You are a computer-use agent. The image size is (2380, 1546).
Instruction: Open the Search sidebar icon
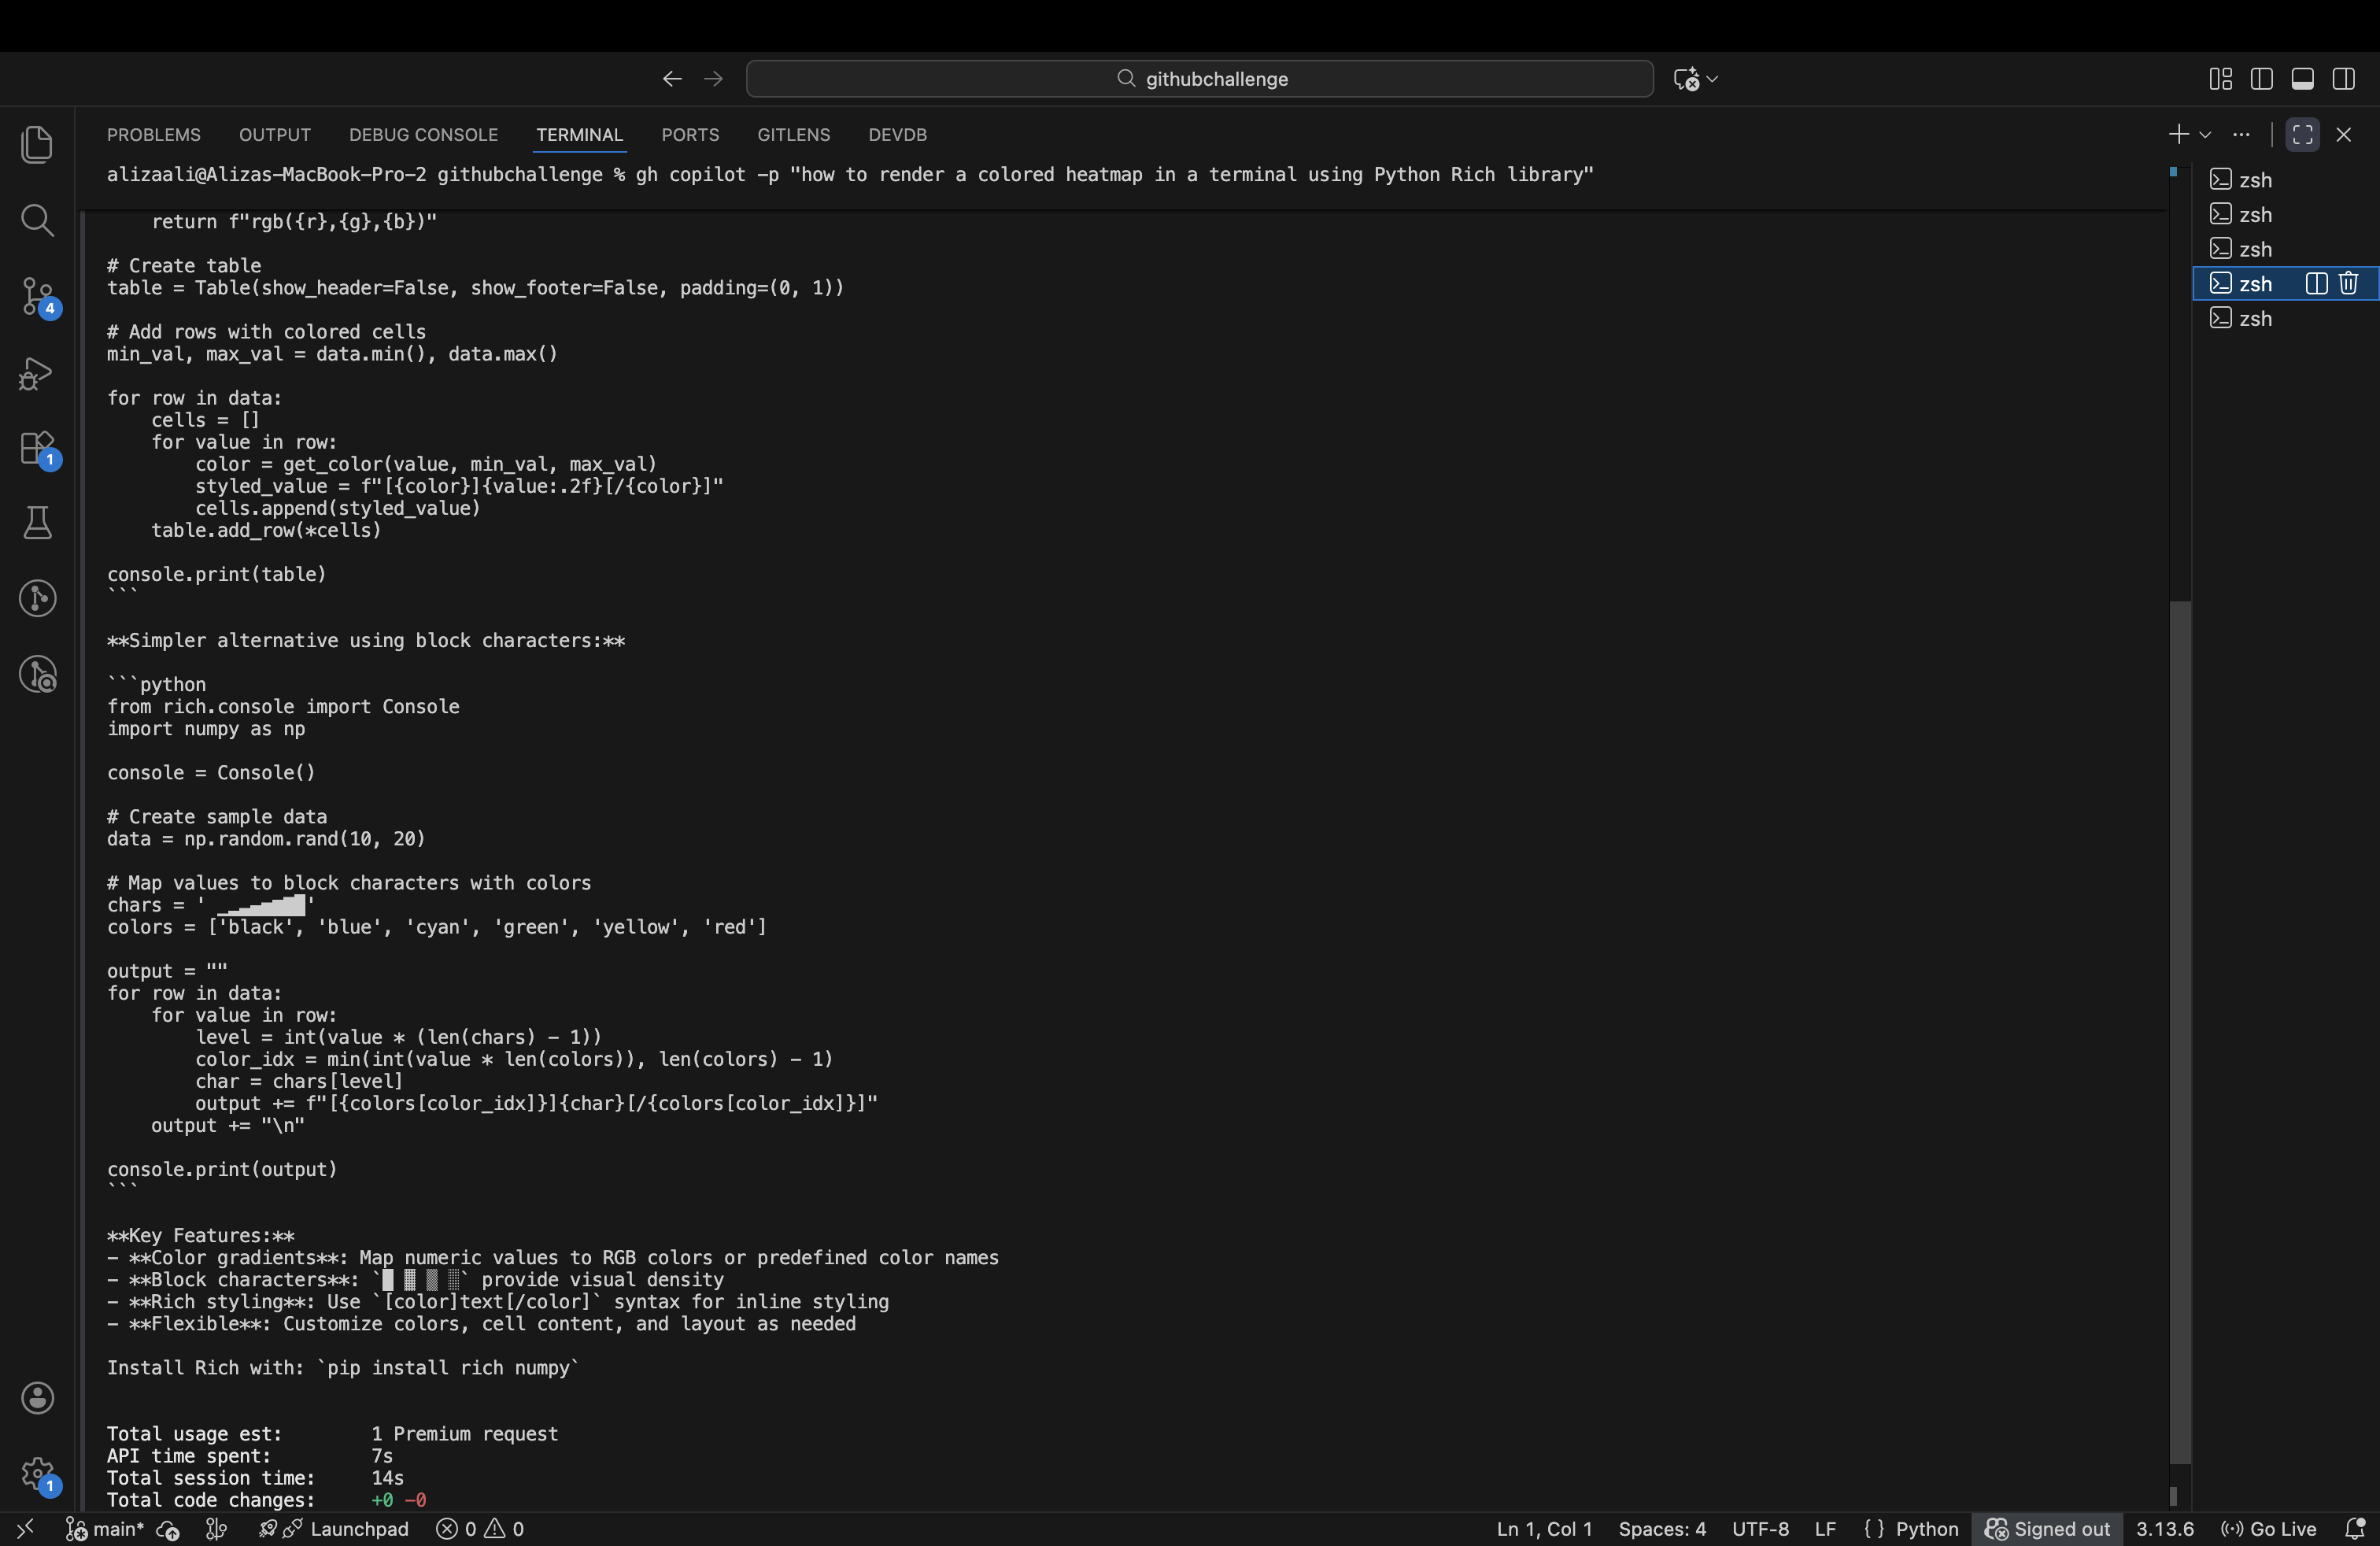[x=38, y=220]
